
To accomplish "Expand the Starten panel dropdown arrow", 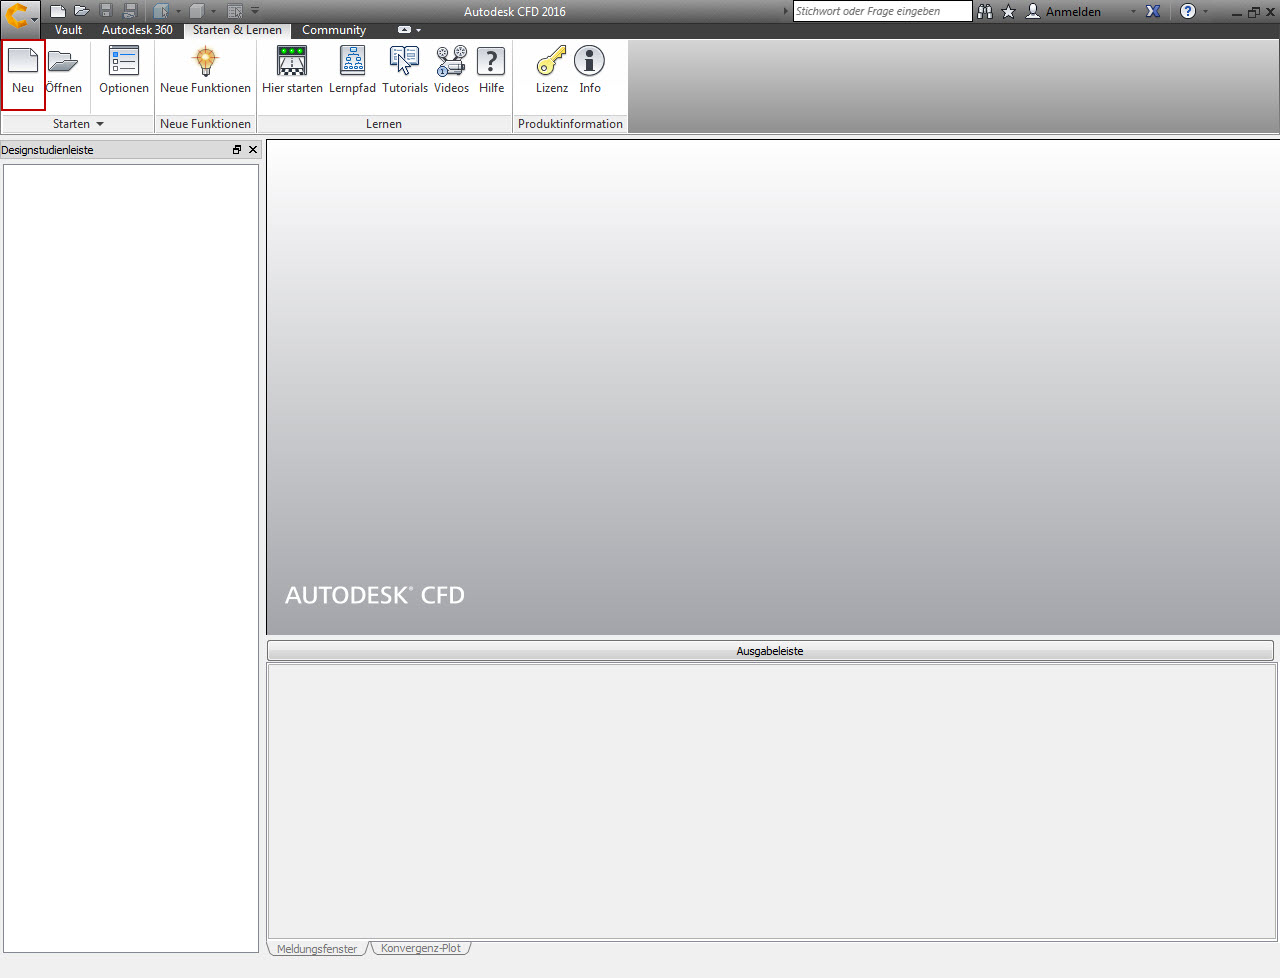I will coord(100,124).
